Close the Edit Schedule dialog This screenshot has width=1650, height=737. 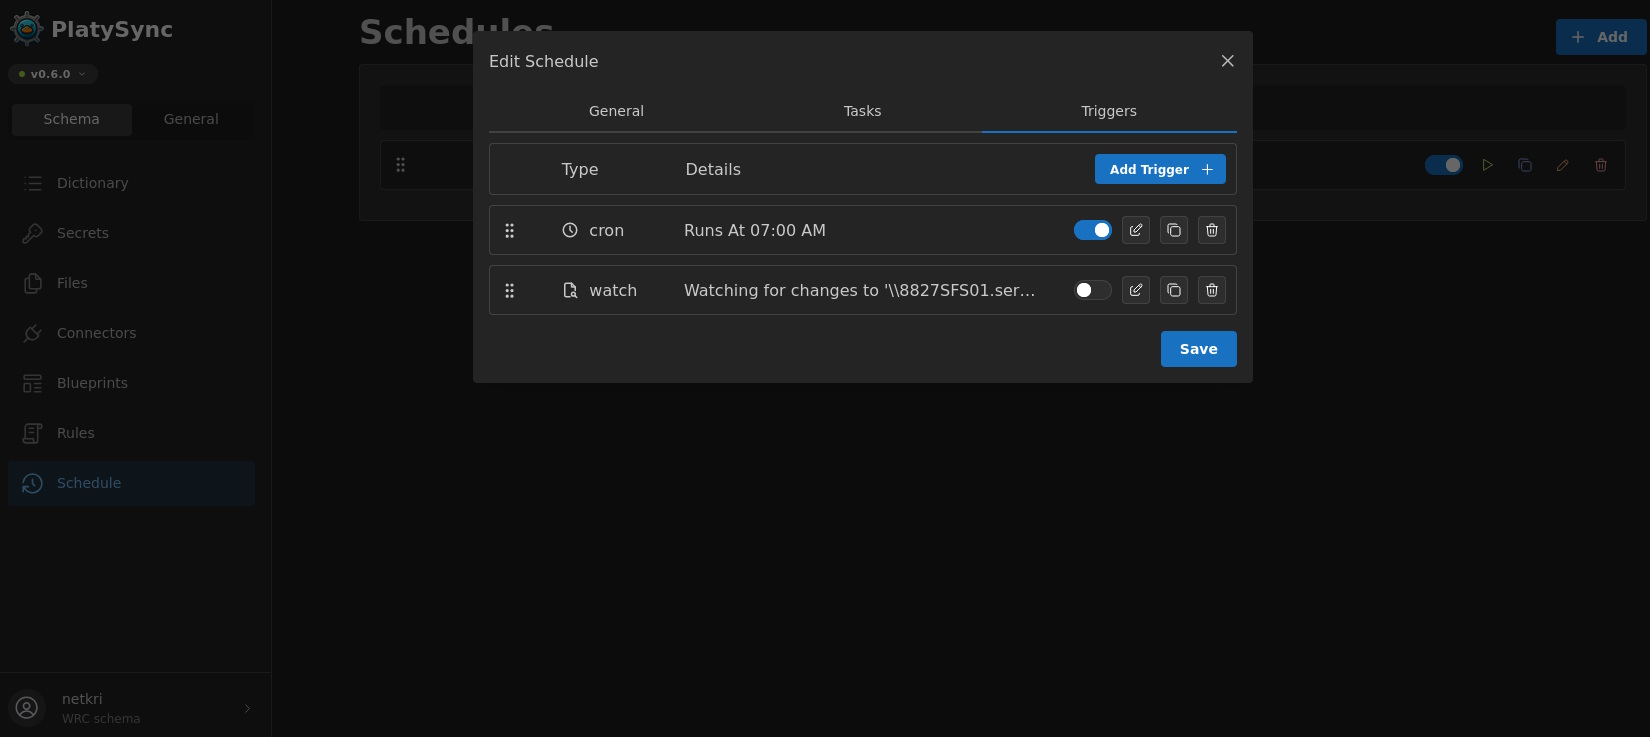pos(1228,61)
